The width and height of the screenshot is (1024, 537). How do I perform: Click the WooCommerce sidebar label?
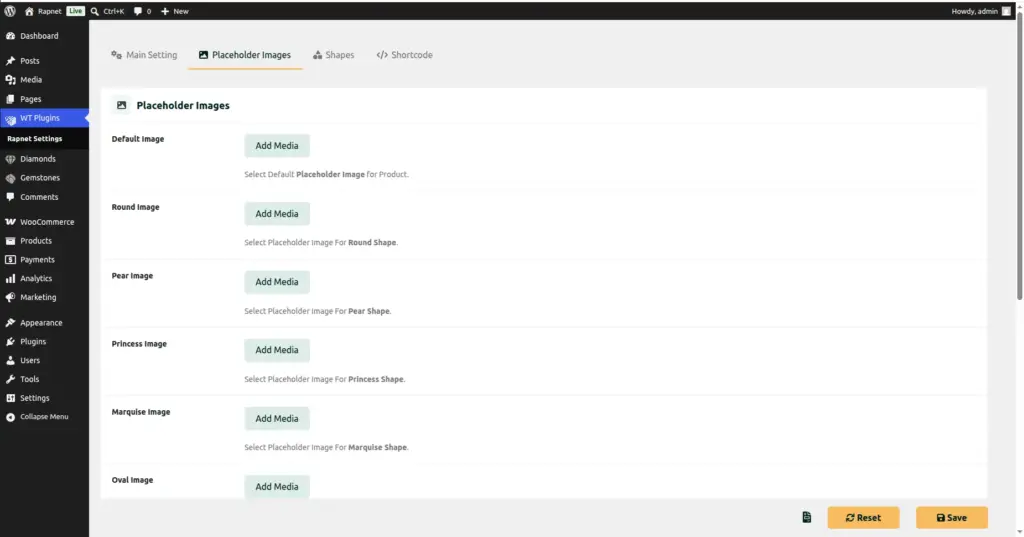pyautogui.click(x=47, y=222)
